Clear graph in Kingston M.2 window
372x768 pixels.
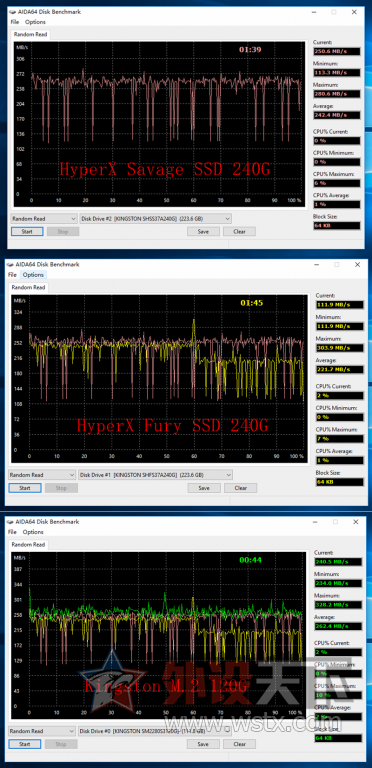239,744
